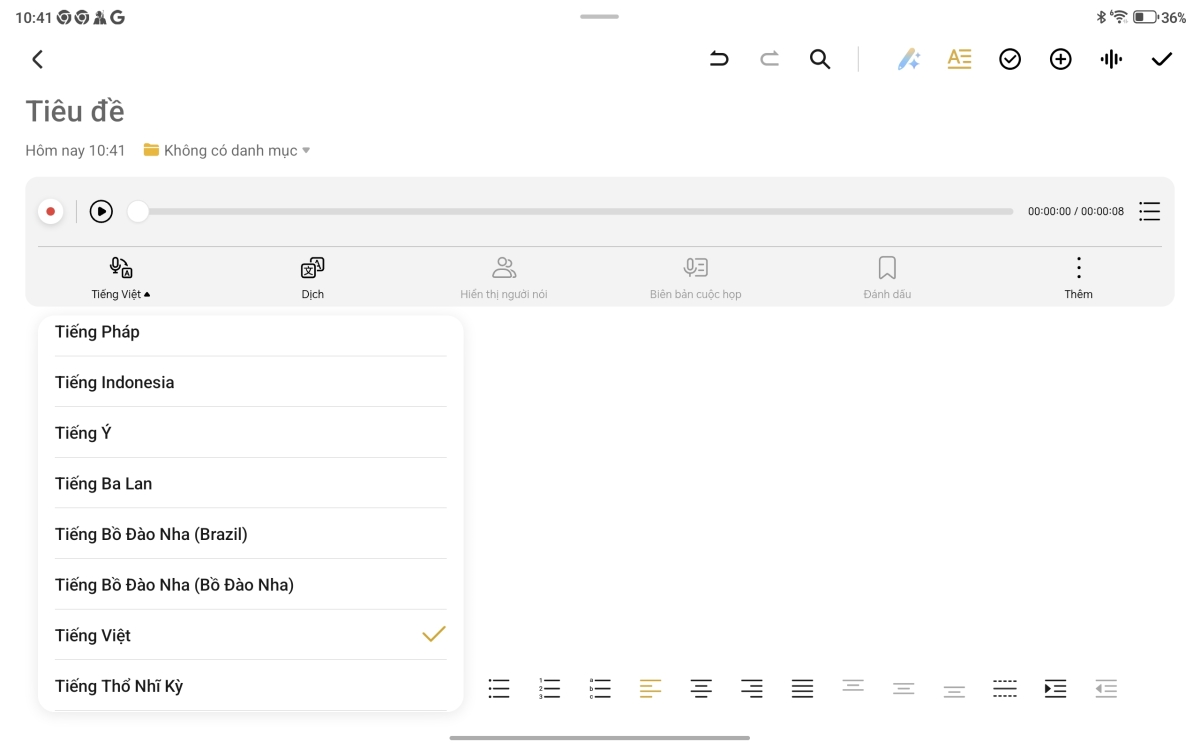
Task: Tap the Tiêu đề title field
Action: click(x=75, y=111)
